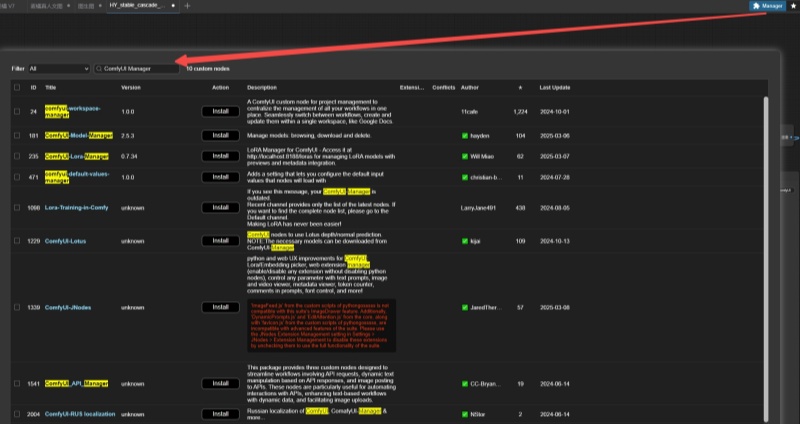The image size is (800, 424).
Task: Open the ComfyUI-Lotus title link
Action: point(65,241)
